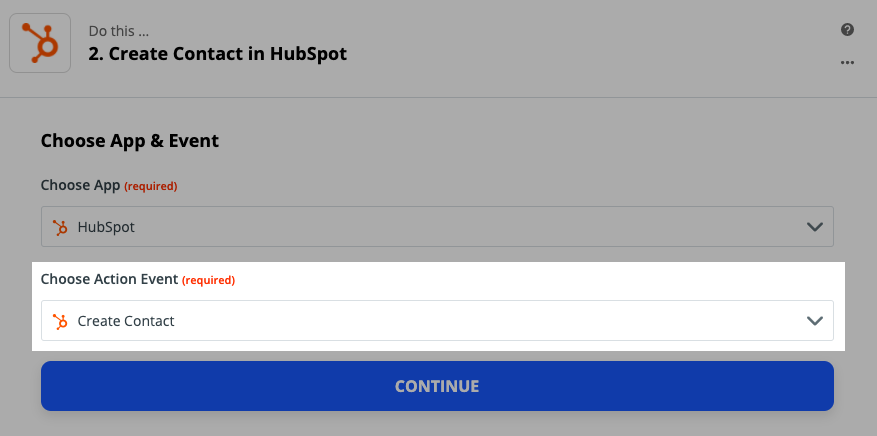Image resolution: width=877 pixels, height=436 pixels.
Task: Click the HubSpot text in app field
Action: pyautogui.click(x=106, y=228)
